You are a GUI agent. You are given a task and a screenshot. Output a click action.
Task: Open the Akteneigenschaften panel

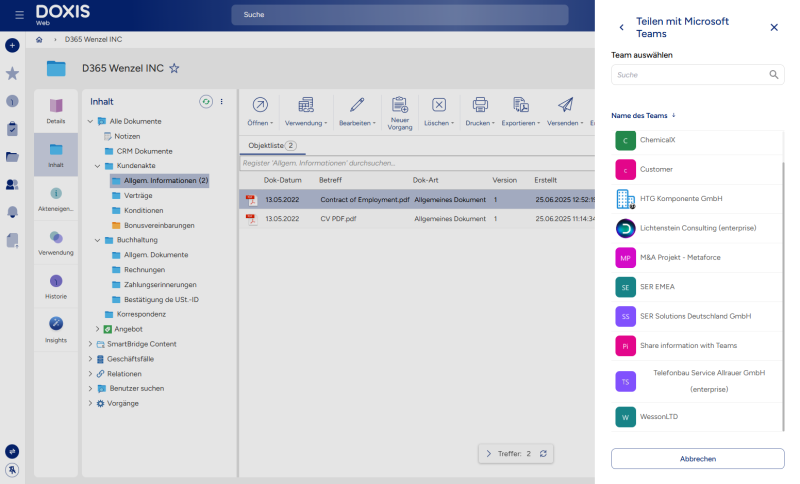tap(56, 199)
